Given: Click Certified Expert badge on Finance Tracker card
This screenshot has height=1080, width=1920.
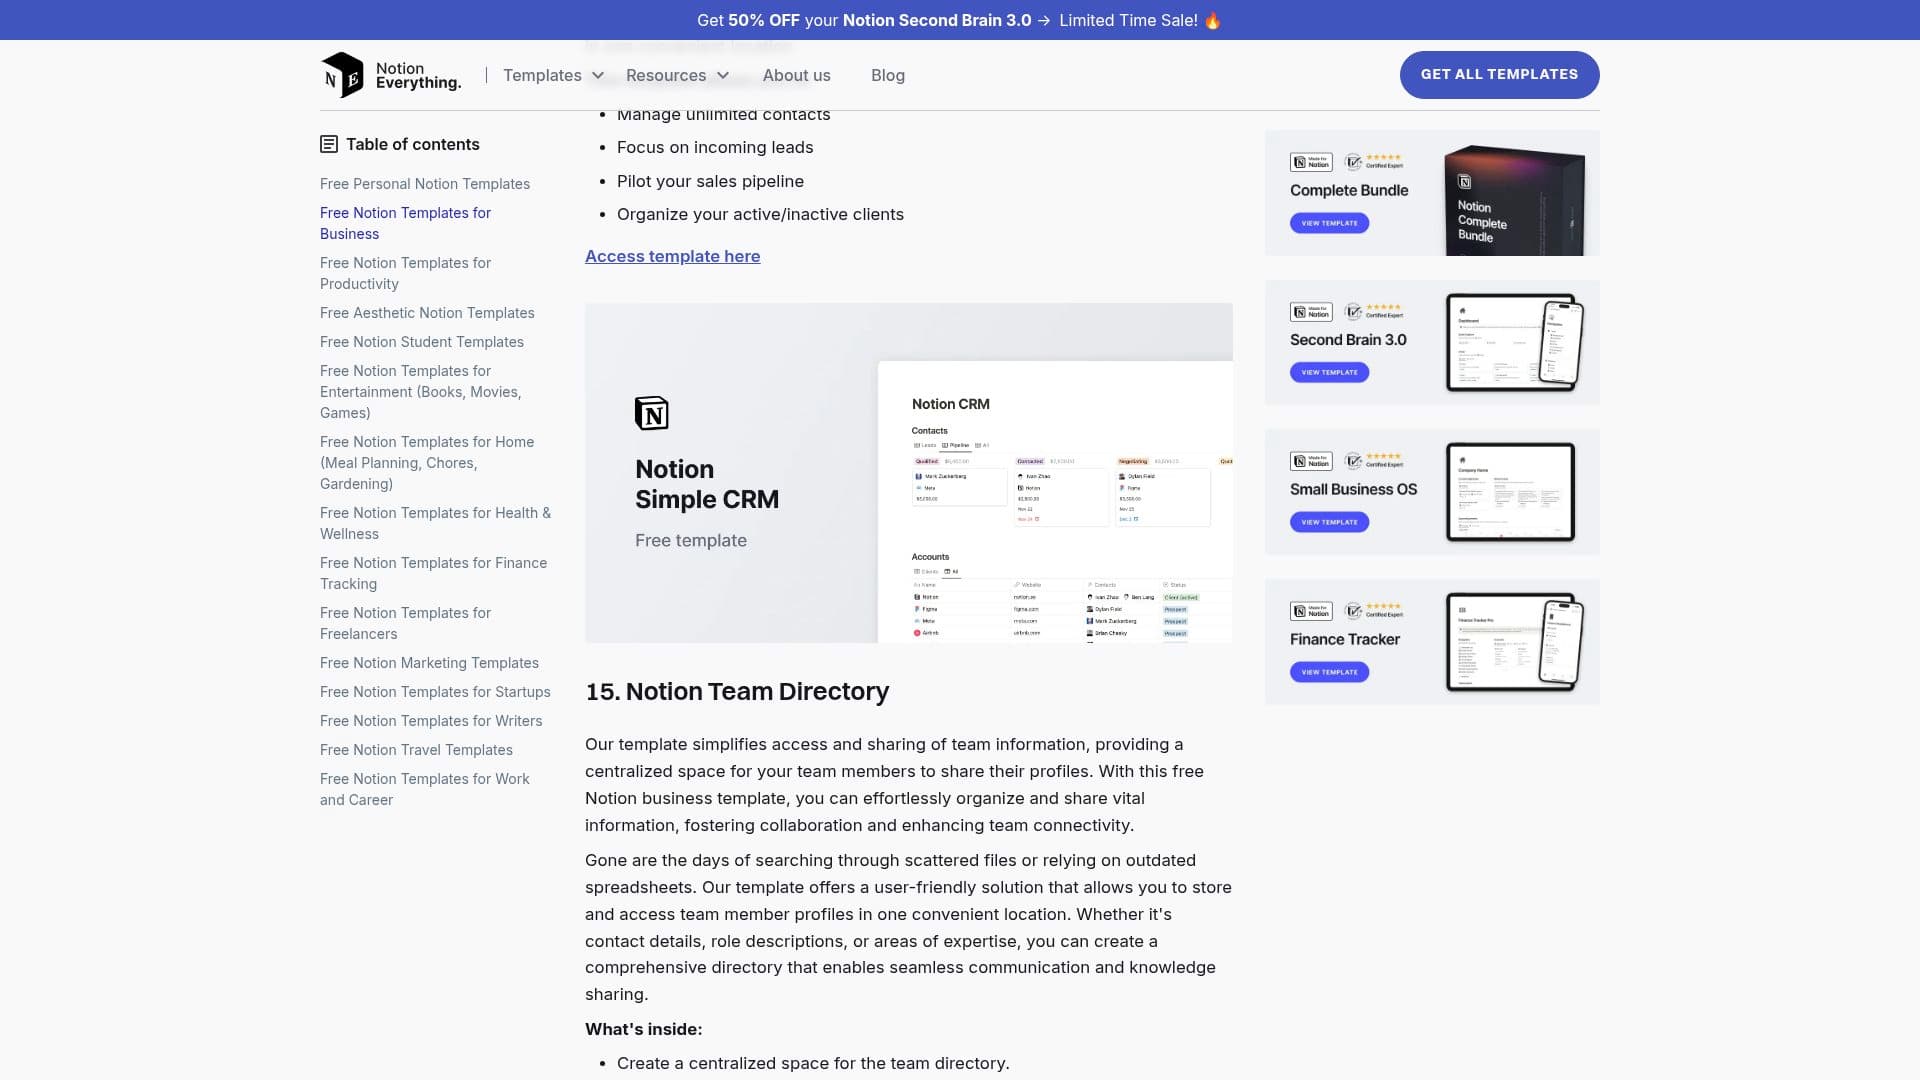Looking at the screenshot, I should click(x=1374, y=610).
